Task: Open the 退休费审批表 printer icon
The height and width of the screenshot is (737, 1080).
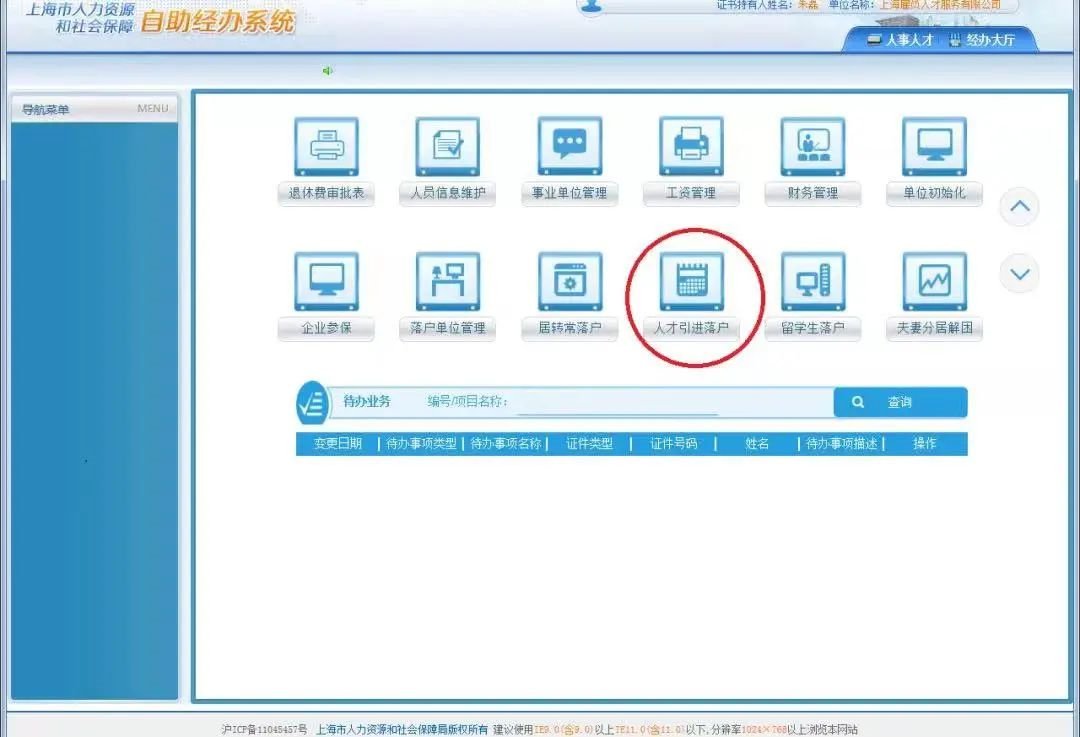Action: tap(326, 147)
